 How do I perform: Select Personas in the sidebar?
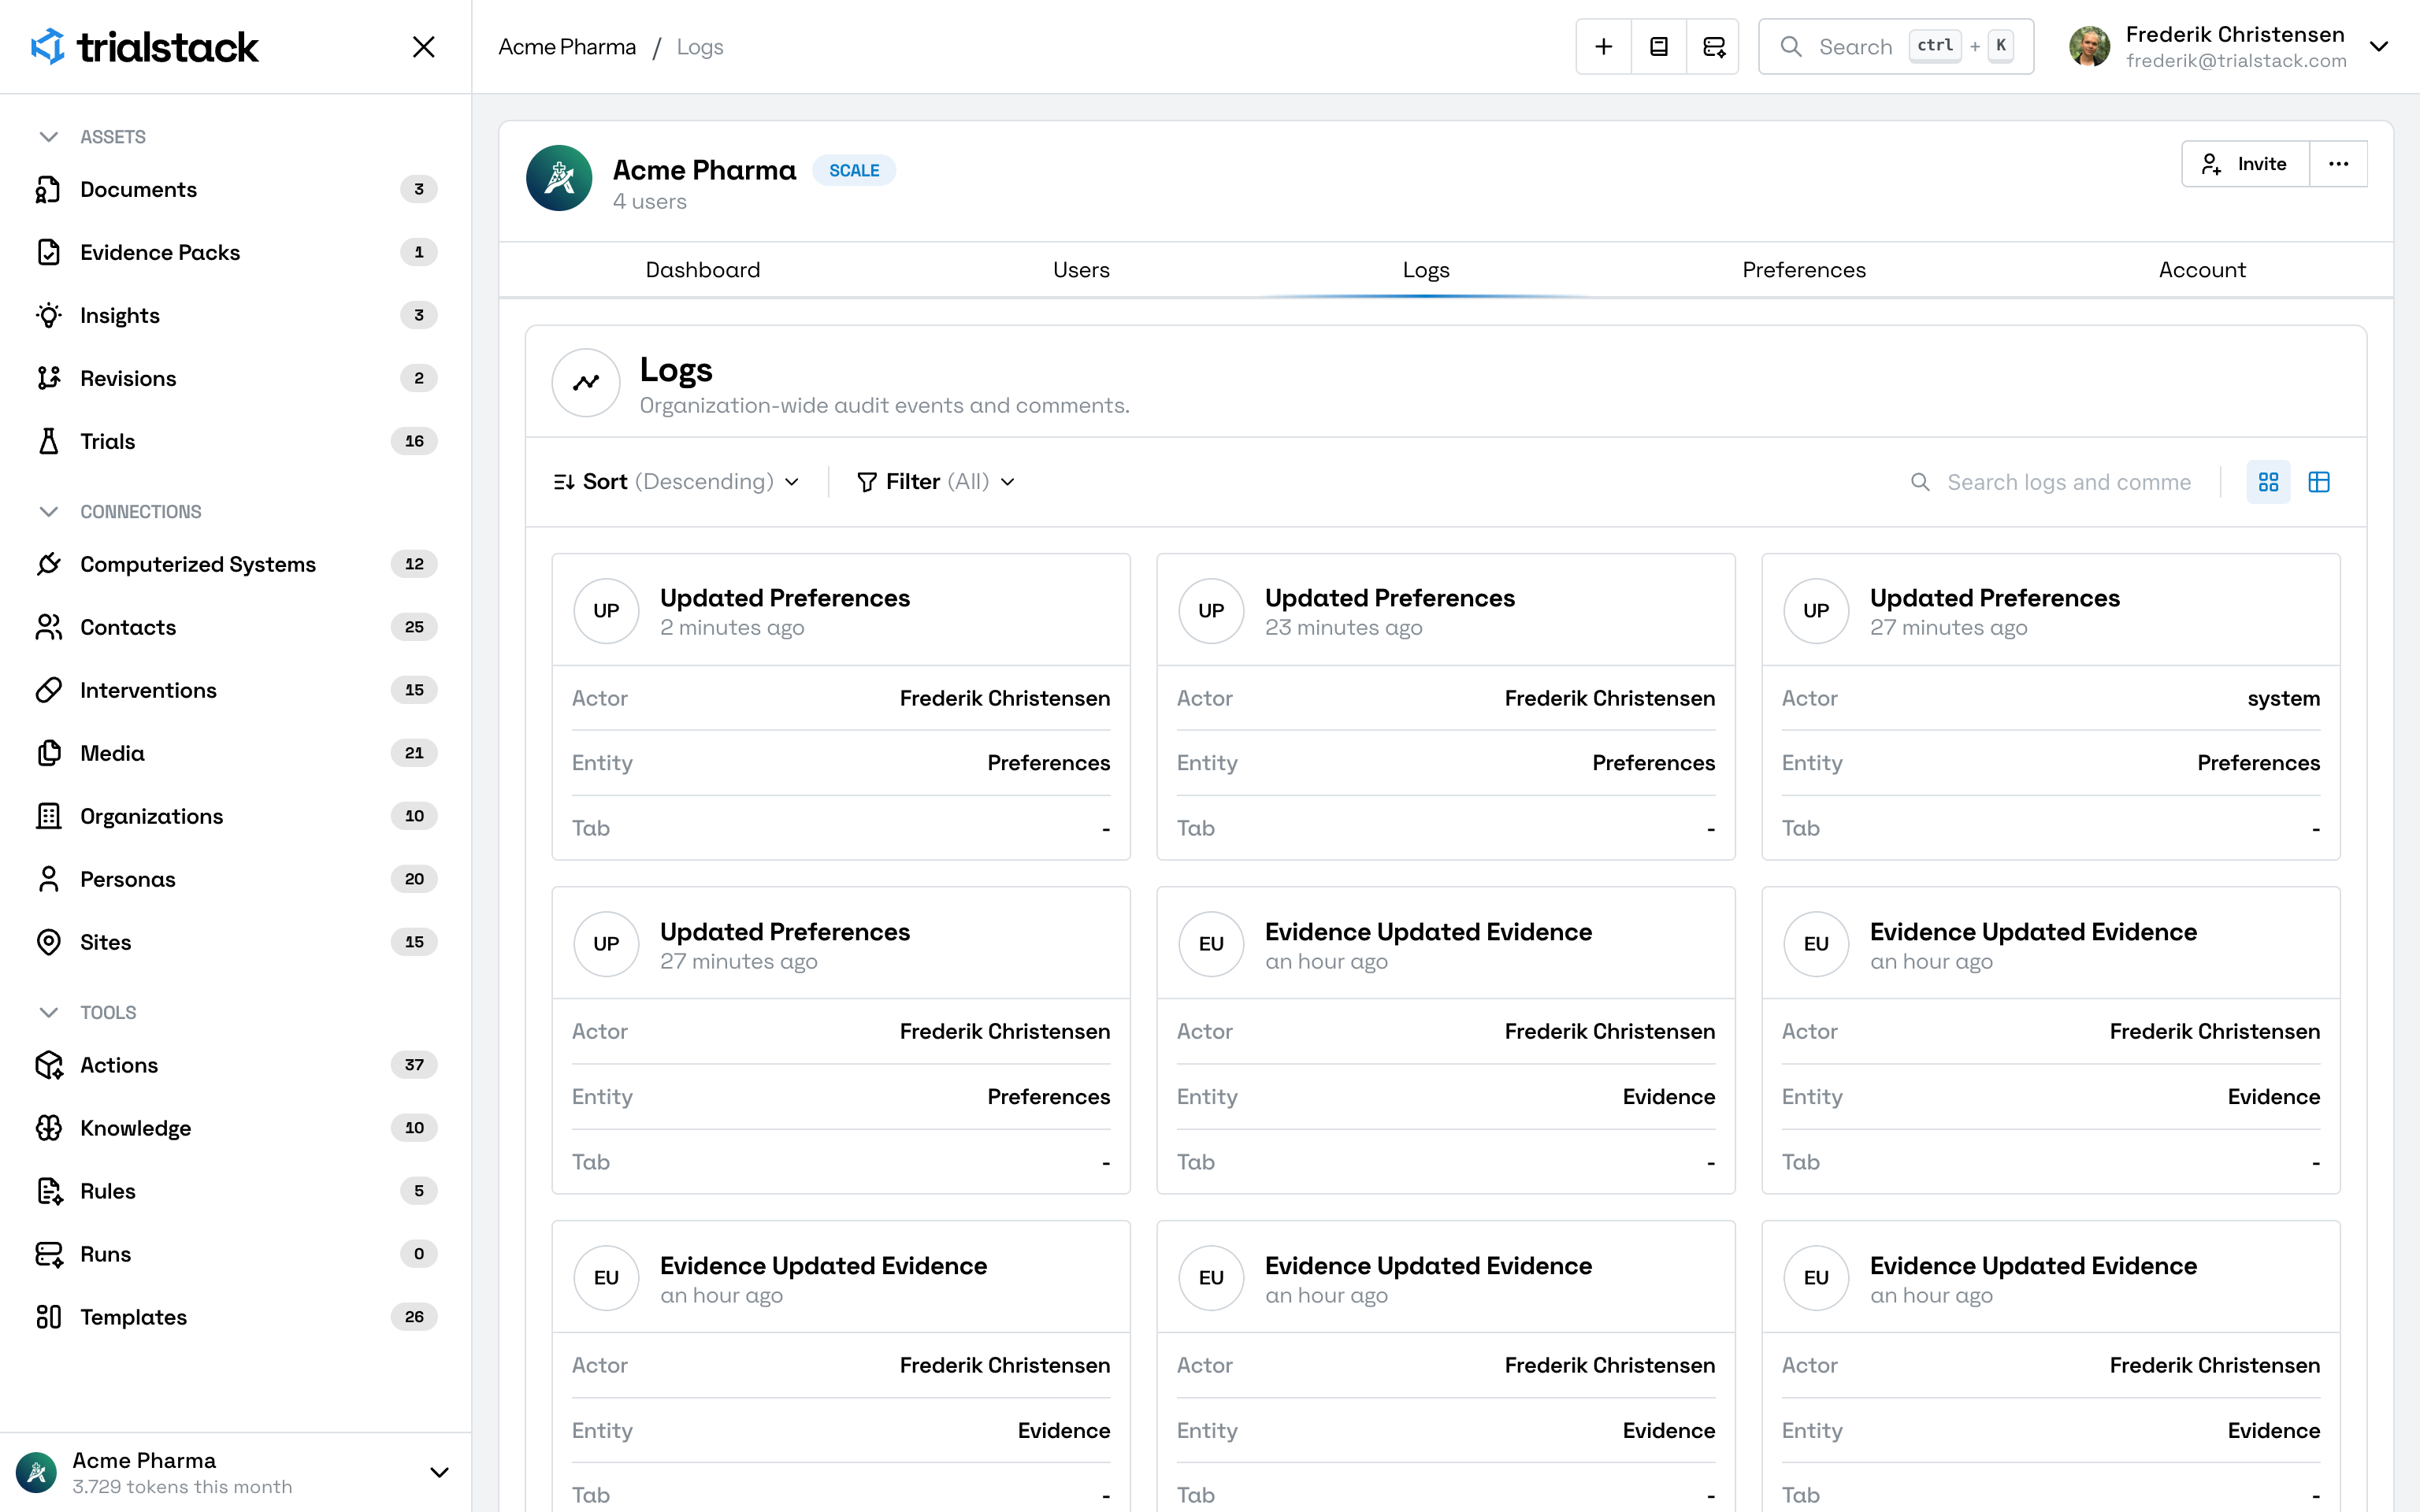(x=236, y=879)
